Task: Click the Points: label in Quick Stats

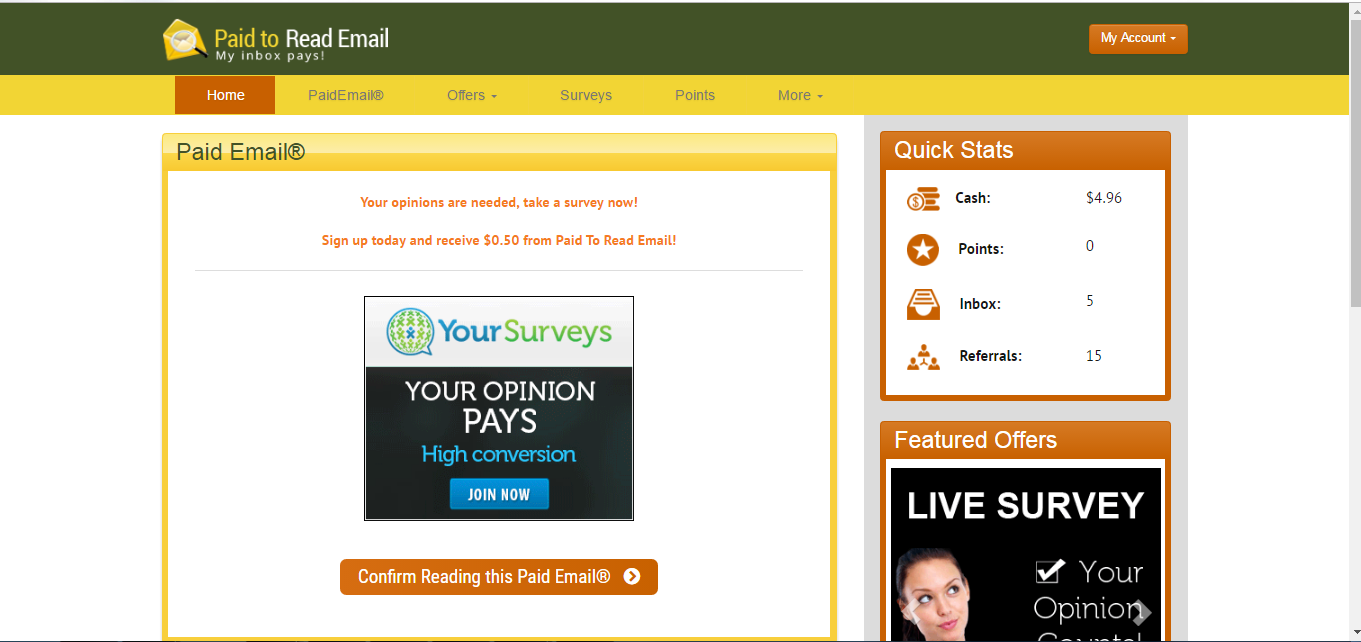Action: 981,249
